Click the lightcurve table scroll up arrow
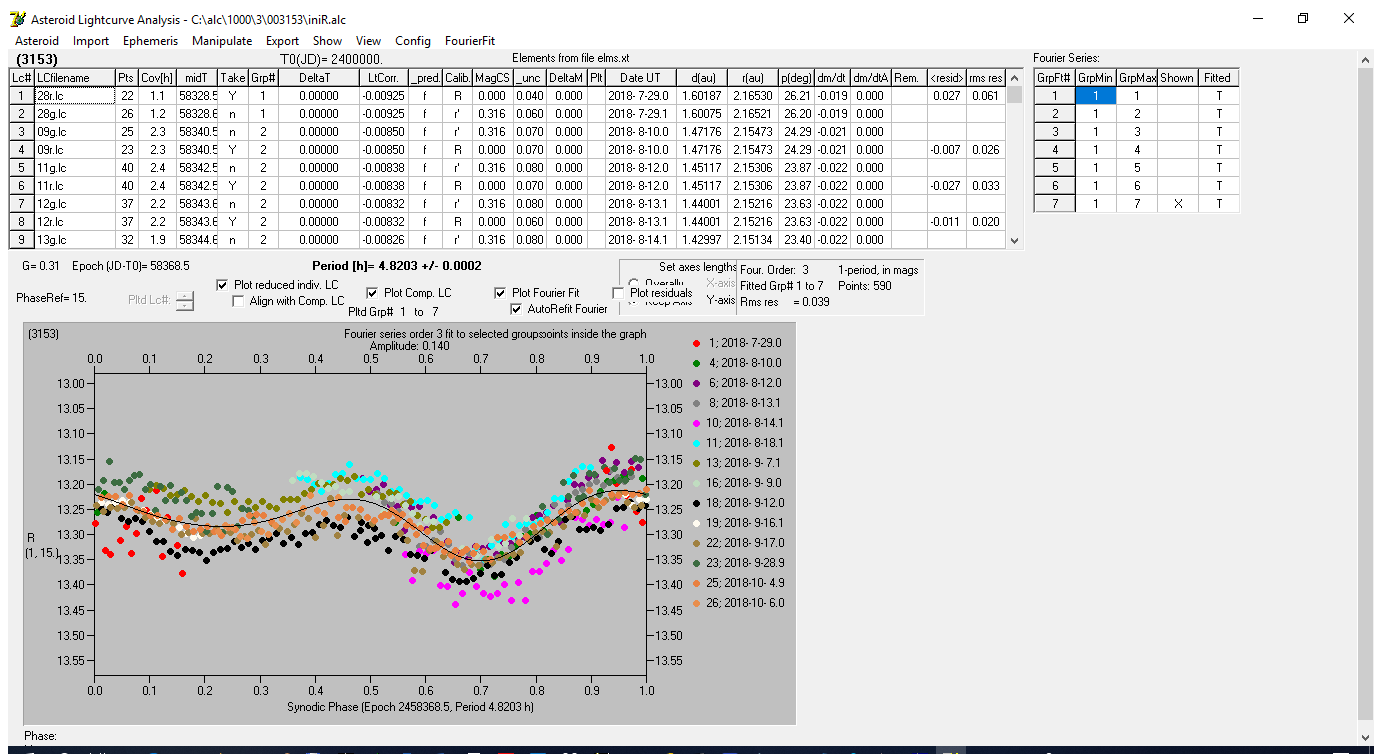 coord(1016,78)
